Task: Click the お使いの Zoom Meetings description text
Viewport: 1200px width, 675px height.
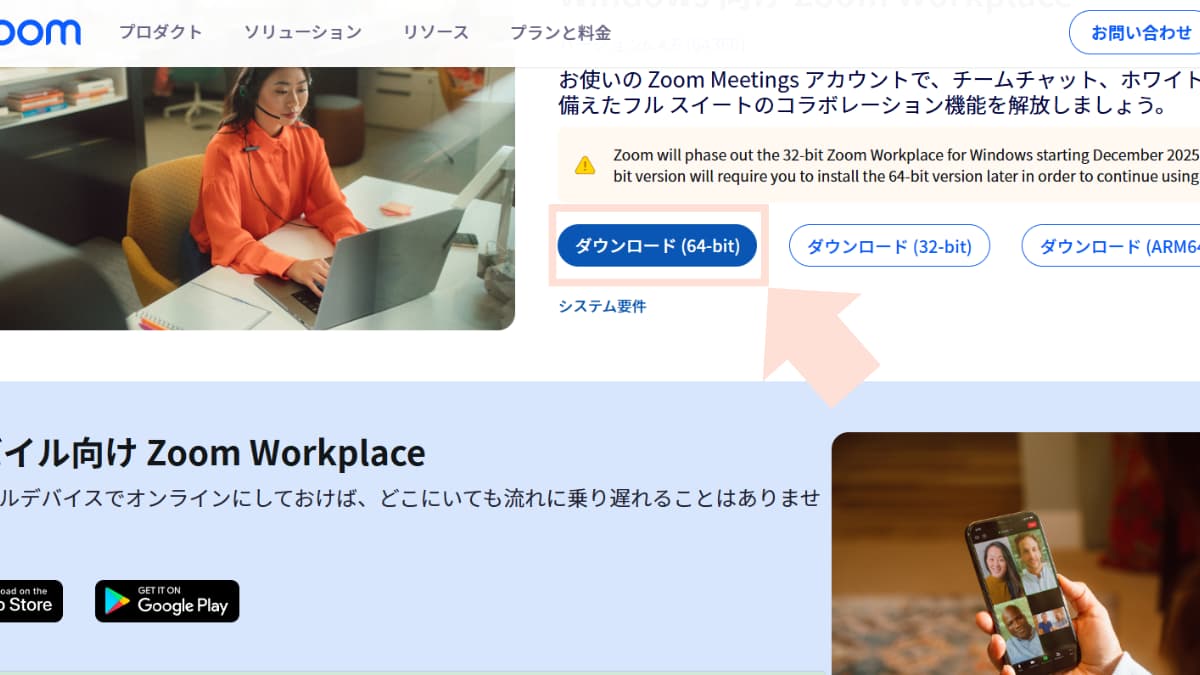Action: pyautogui.click(x=879, y=92)
